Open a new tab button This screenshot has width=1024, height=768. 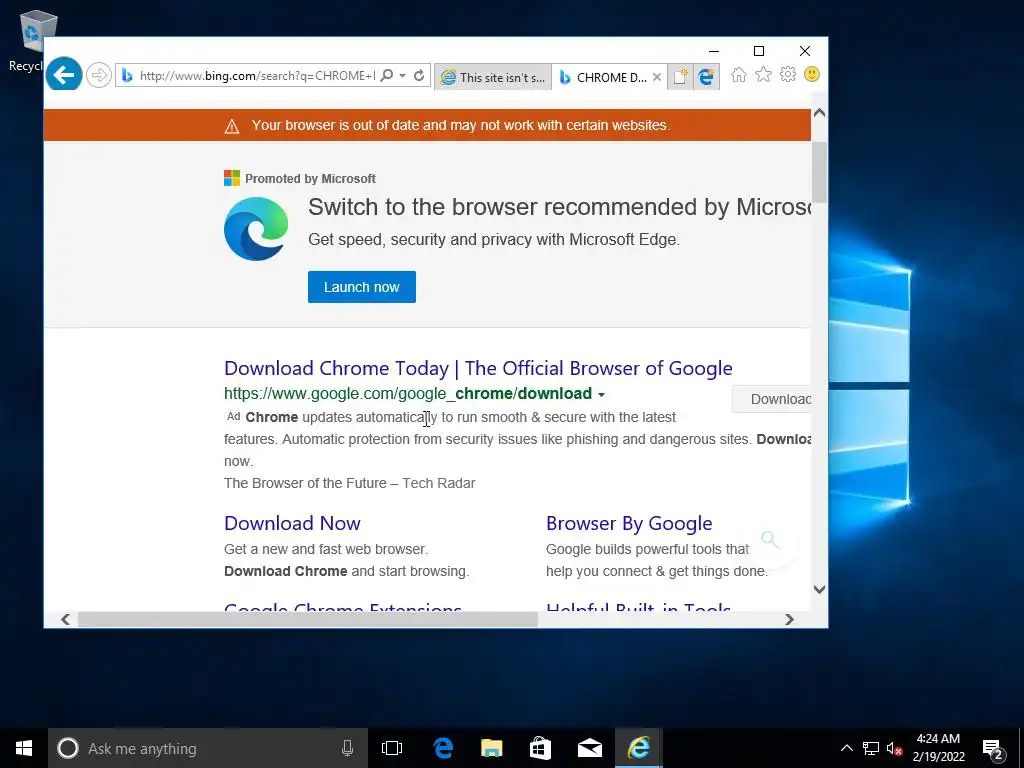click(x=680, y=77)
